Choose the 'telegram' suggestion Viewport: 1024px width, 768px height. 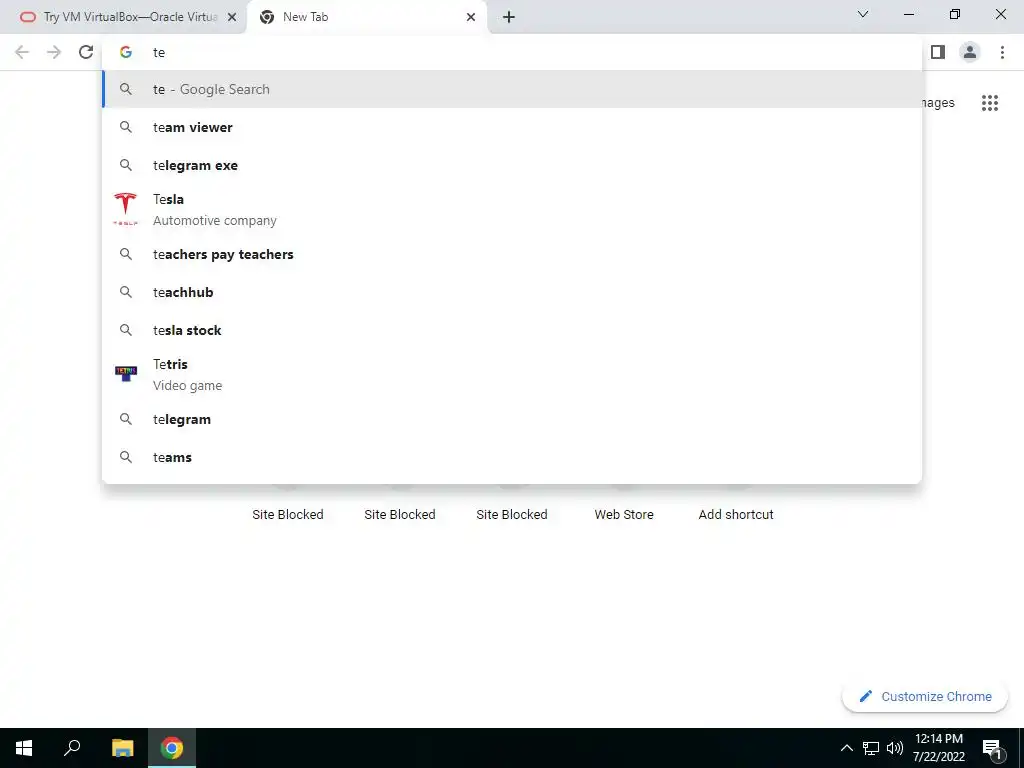512,419
